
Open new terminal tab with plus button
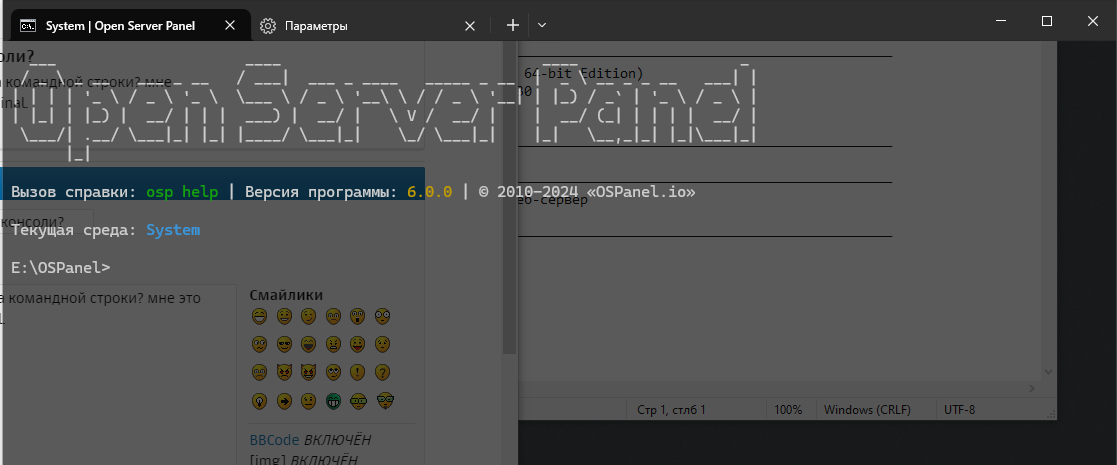[512, 26]
